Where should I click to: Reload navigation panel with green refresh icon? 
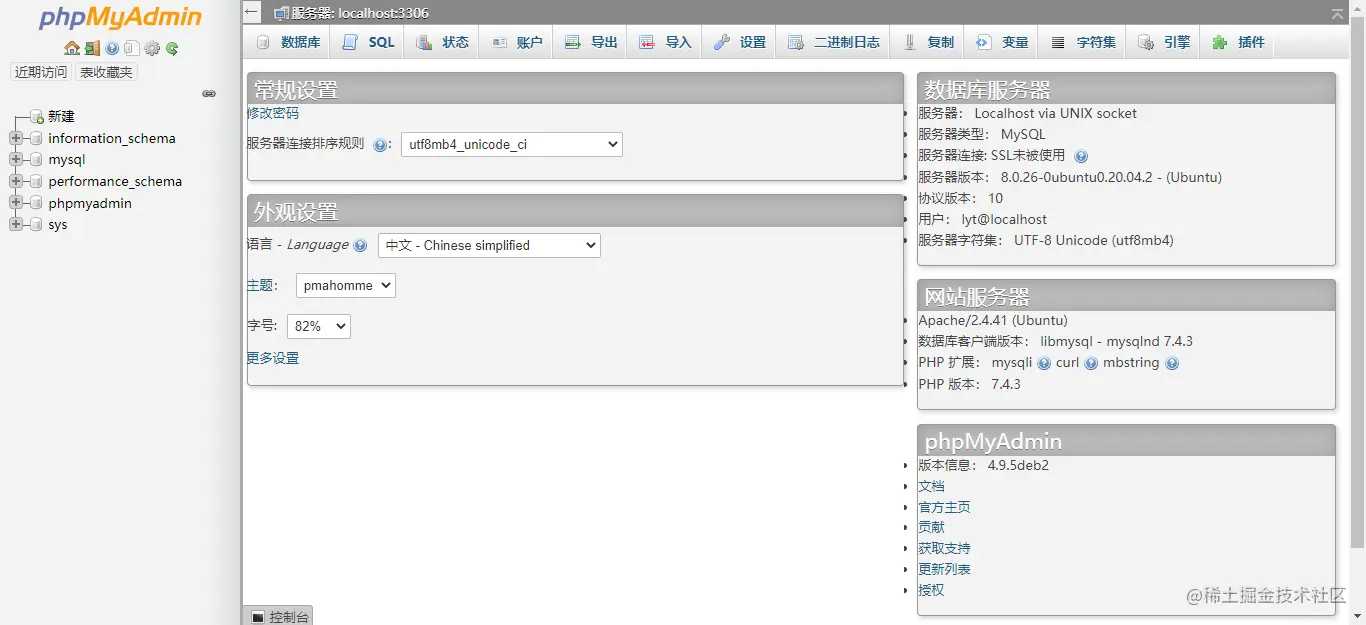click(172, 48)
